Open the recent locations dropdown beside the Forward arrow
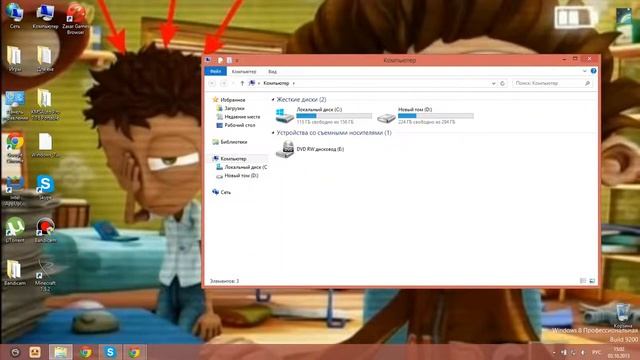Viewport: 640px width, 360px height. [x=233, y=83]
